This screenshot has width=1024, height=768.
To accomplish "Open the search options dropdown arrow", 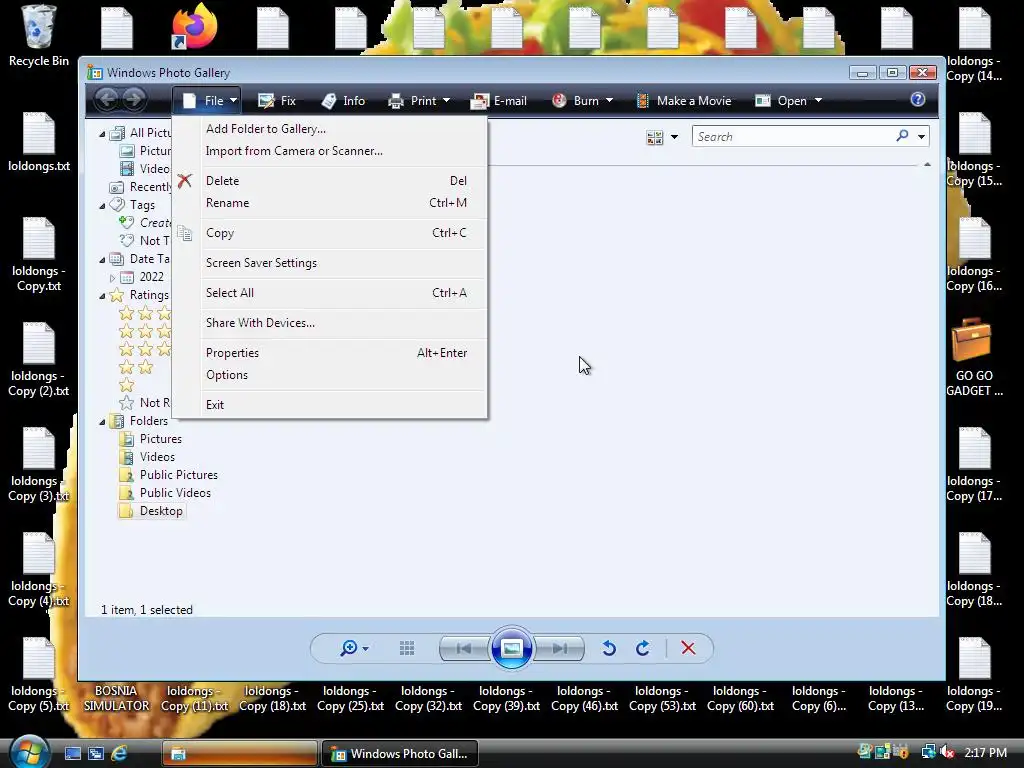I will tap(921, 137).
